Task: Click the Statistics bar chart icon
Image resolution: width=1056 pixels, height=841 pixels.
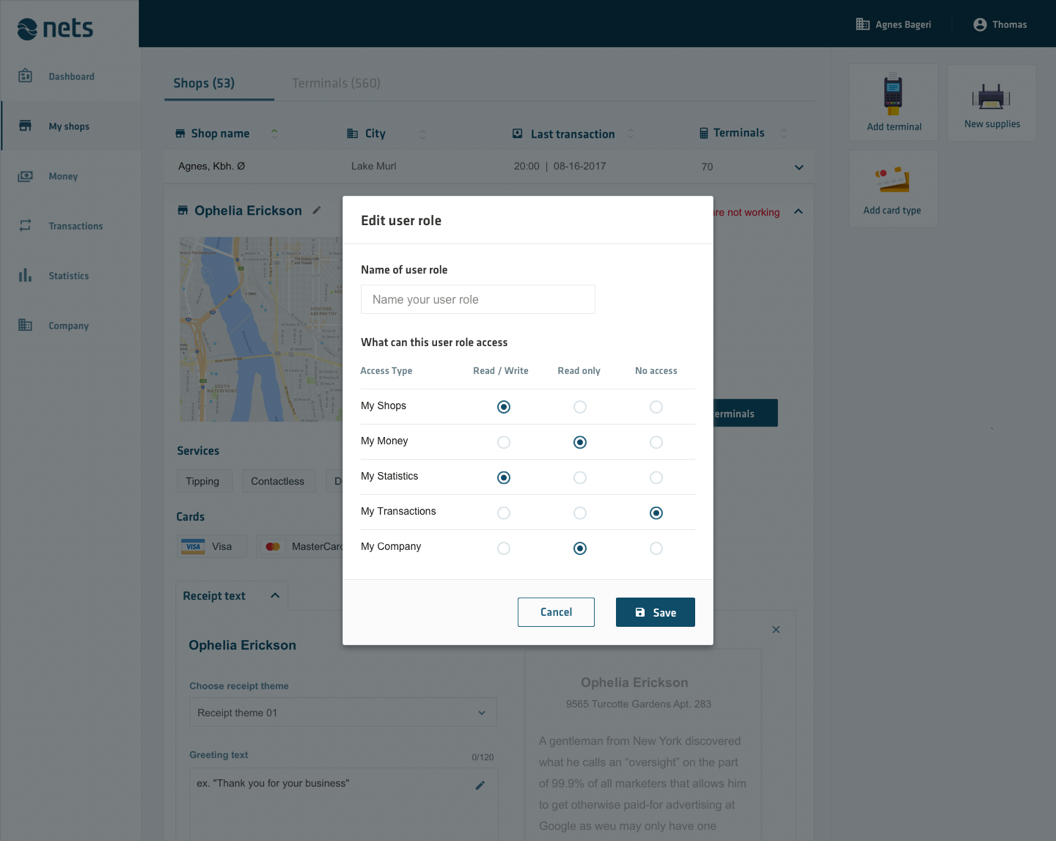Action: coord(25,275)
